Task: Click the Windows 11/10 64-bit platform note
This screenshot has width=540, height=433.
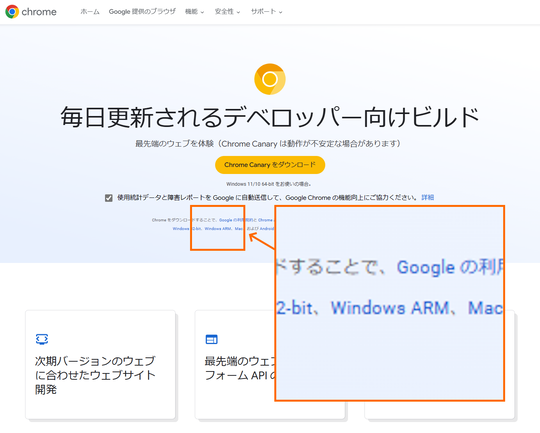Action: coord(269,184)
